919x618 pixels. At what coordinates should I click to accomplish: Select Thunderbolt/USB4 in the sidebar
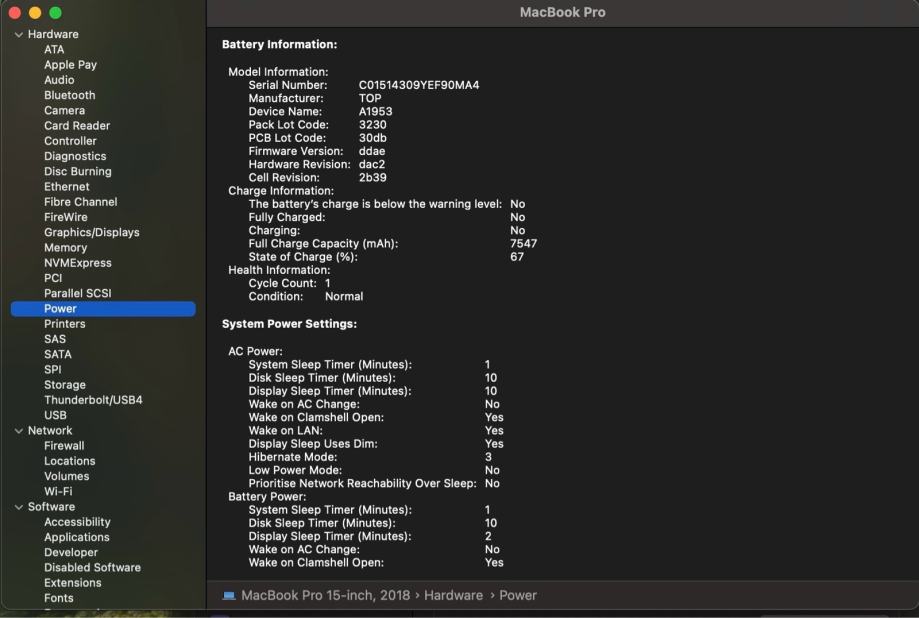(x=93, y=400)
